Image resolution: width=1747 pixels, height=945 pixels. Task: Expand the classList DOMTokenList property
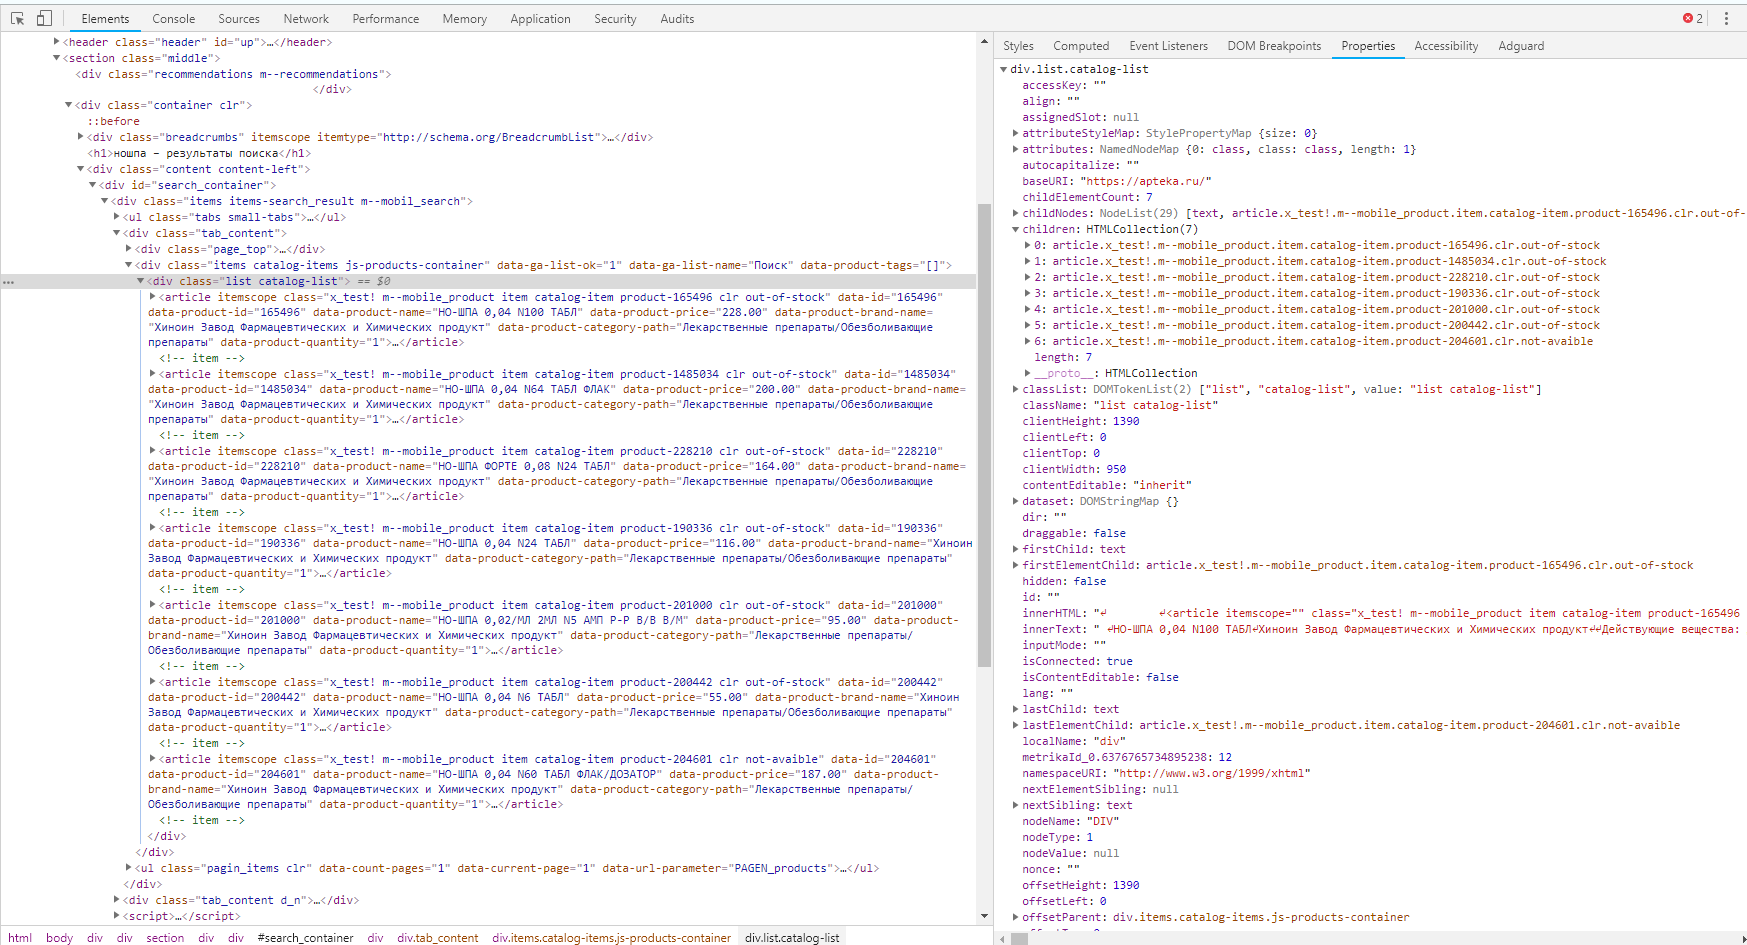[x=1017, y=389]
